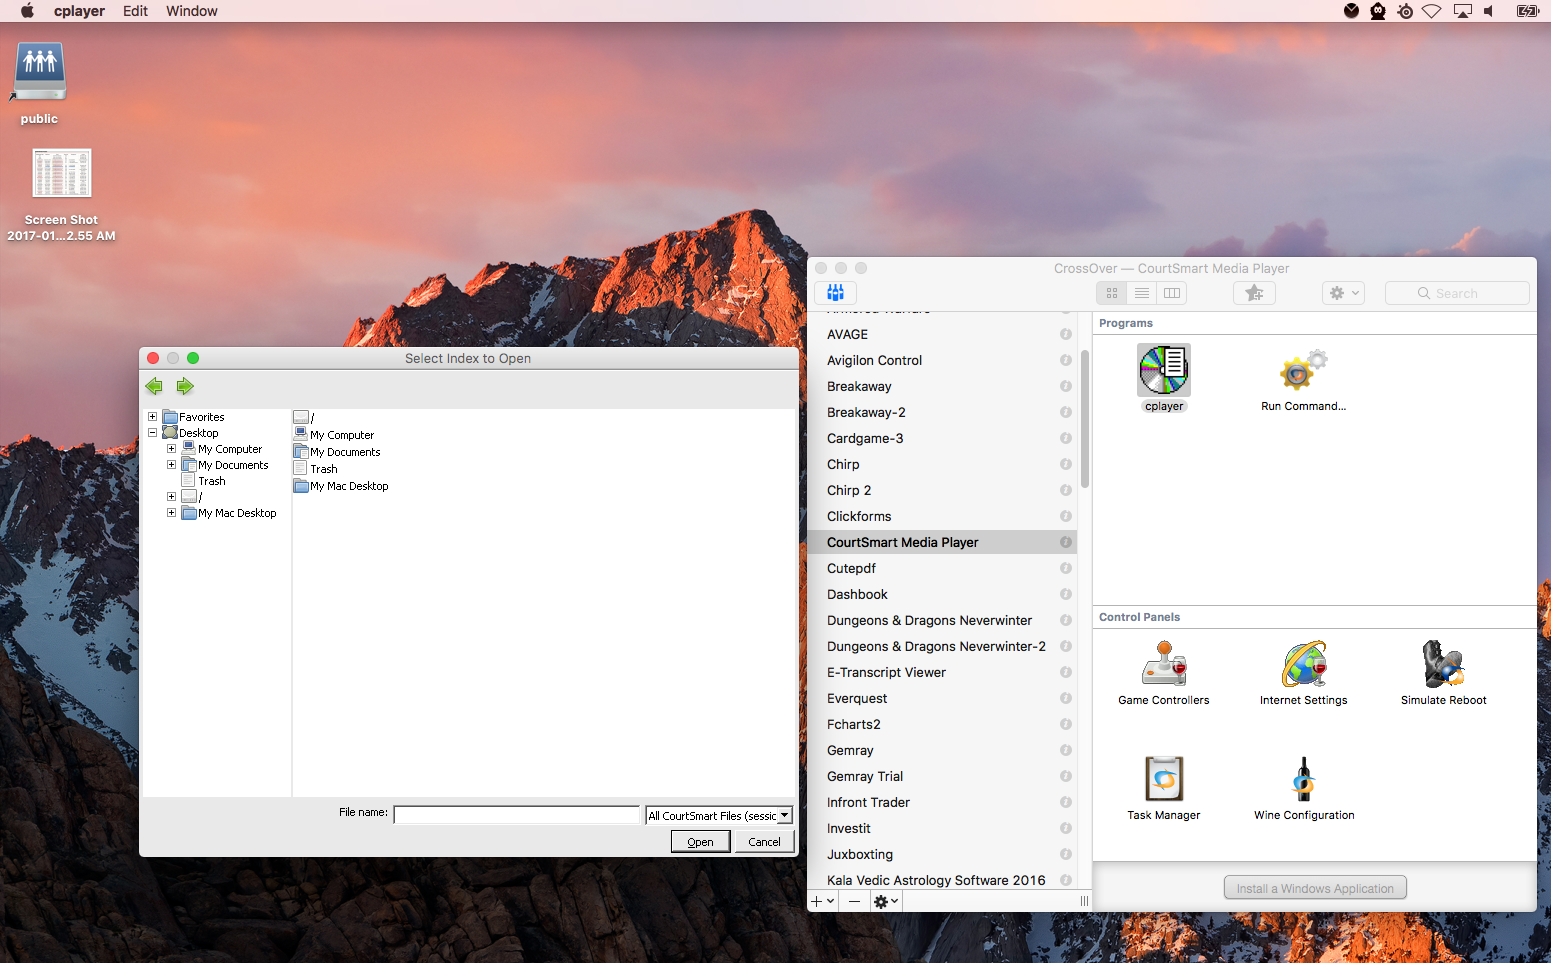
Task: Select Cutepdf bottle
Action: click(941, 568)
